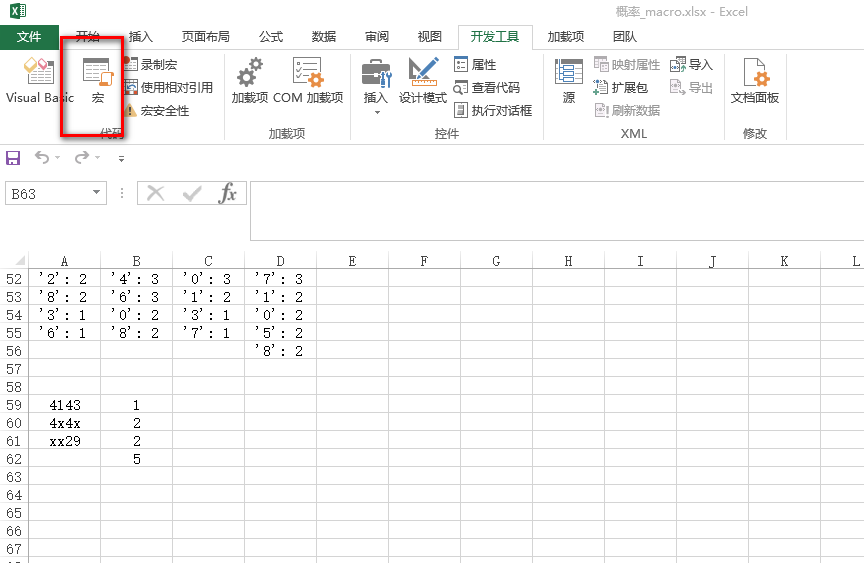
Task: Switch to the Page Layout (页面布局) tab
Action: [x=206, y=37]
